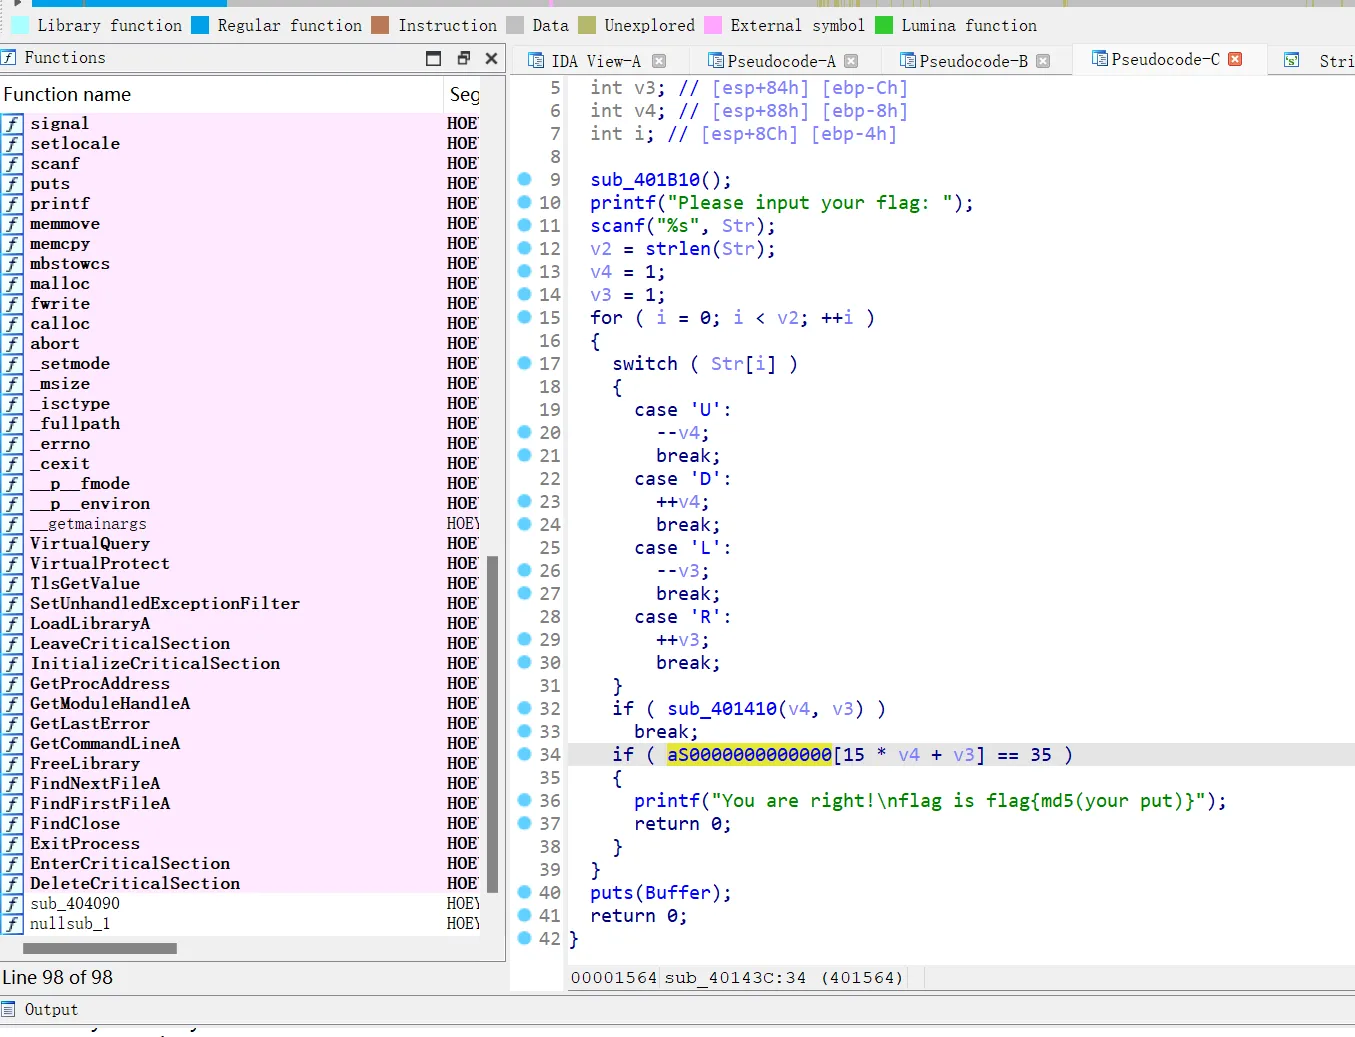Image resolution: width=1355 pixels, height=1037 pixels.
Task: Toggle breakpoint dot on line 34
Action: click(x=524, y=754)
